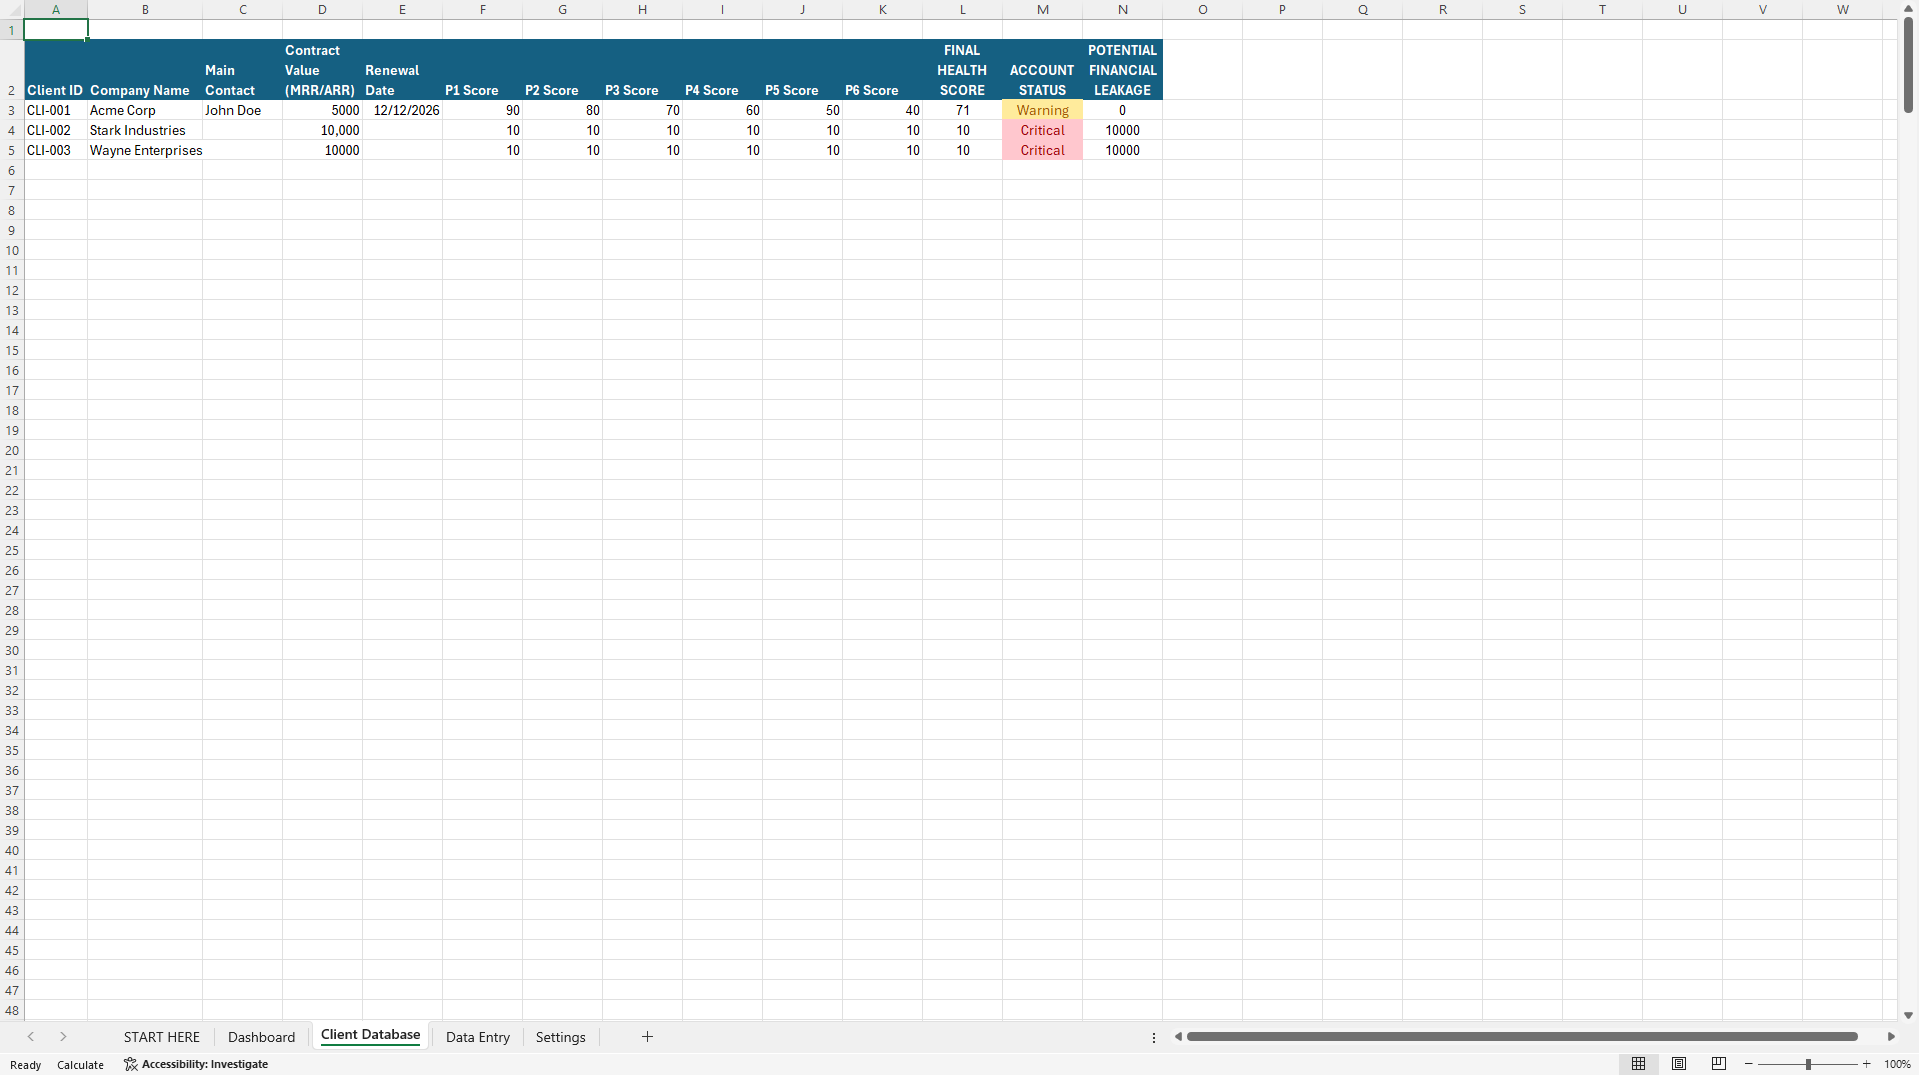Screen dimensions: 1919x1075
Task: Select row 3 header
Action: point(12,110)
